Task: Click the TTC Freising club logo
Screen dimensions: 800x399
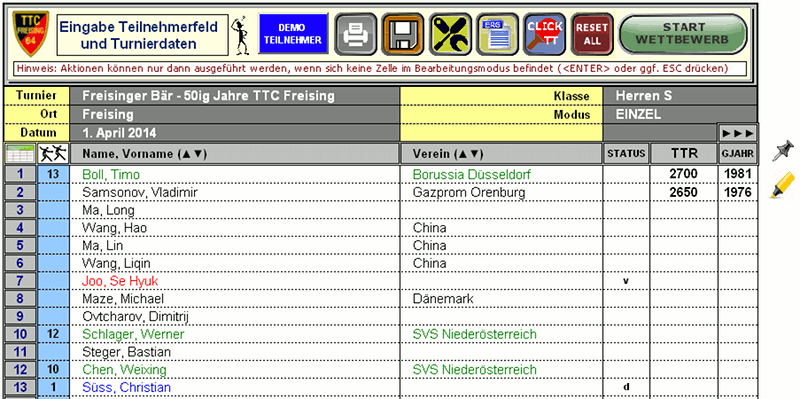Action: [30, 34]
